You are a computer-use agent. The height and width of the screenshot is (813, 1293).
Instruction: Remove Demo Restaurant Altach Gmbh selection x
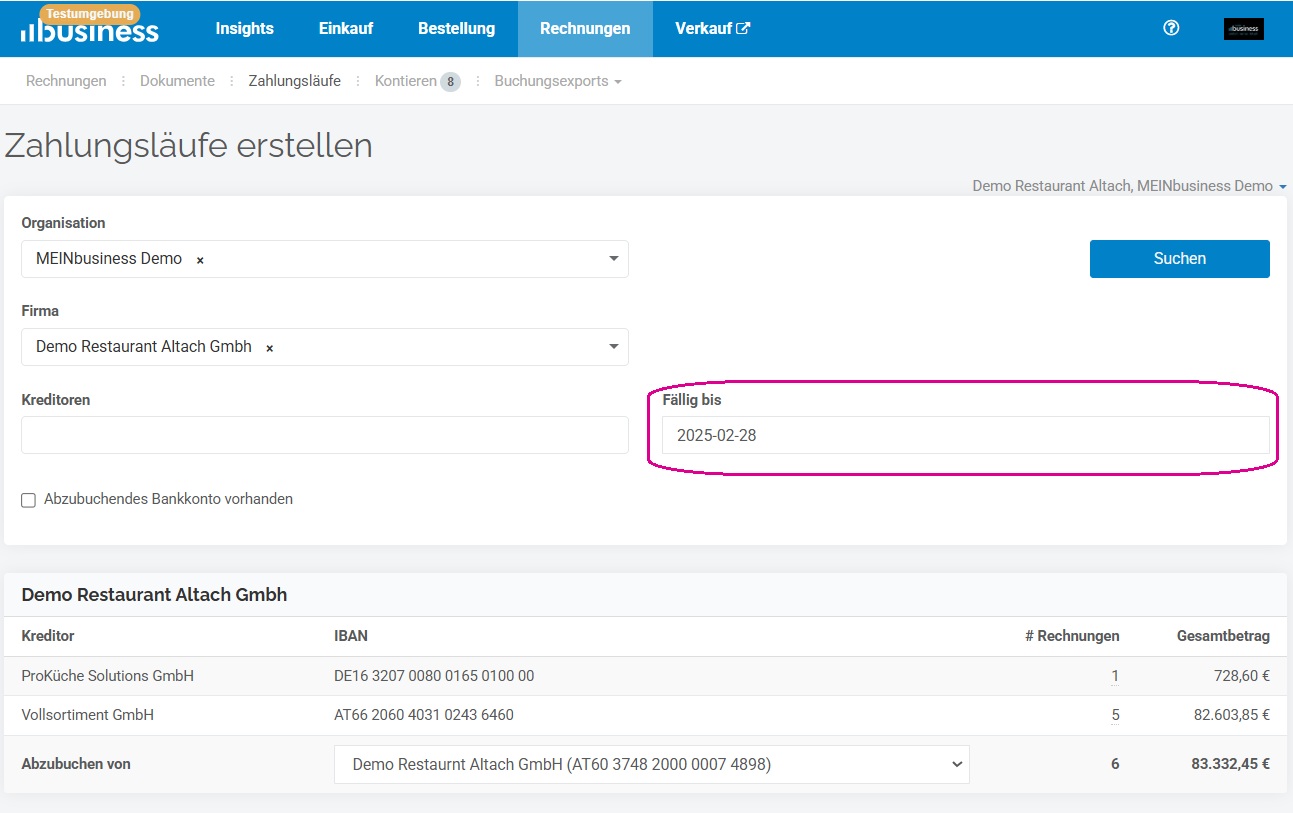pyautogui.click(x=270, y=348)
